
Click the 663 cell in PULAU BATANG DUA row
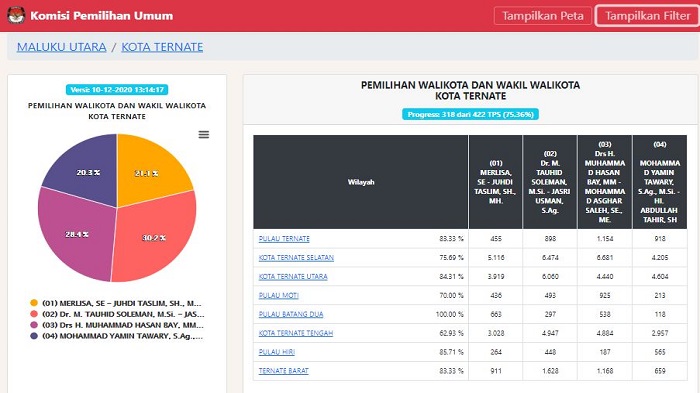pyautogui.click(x=496, y=314)
